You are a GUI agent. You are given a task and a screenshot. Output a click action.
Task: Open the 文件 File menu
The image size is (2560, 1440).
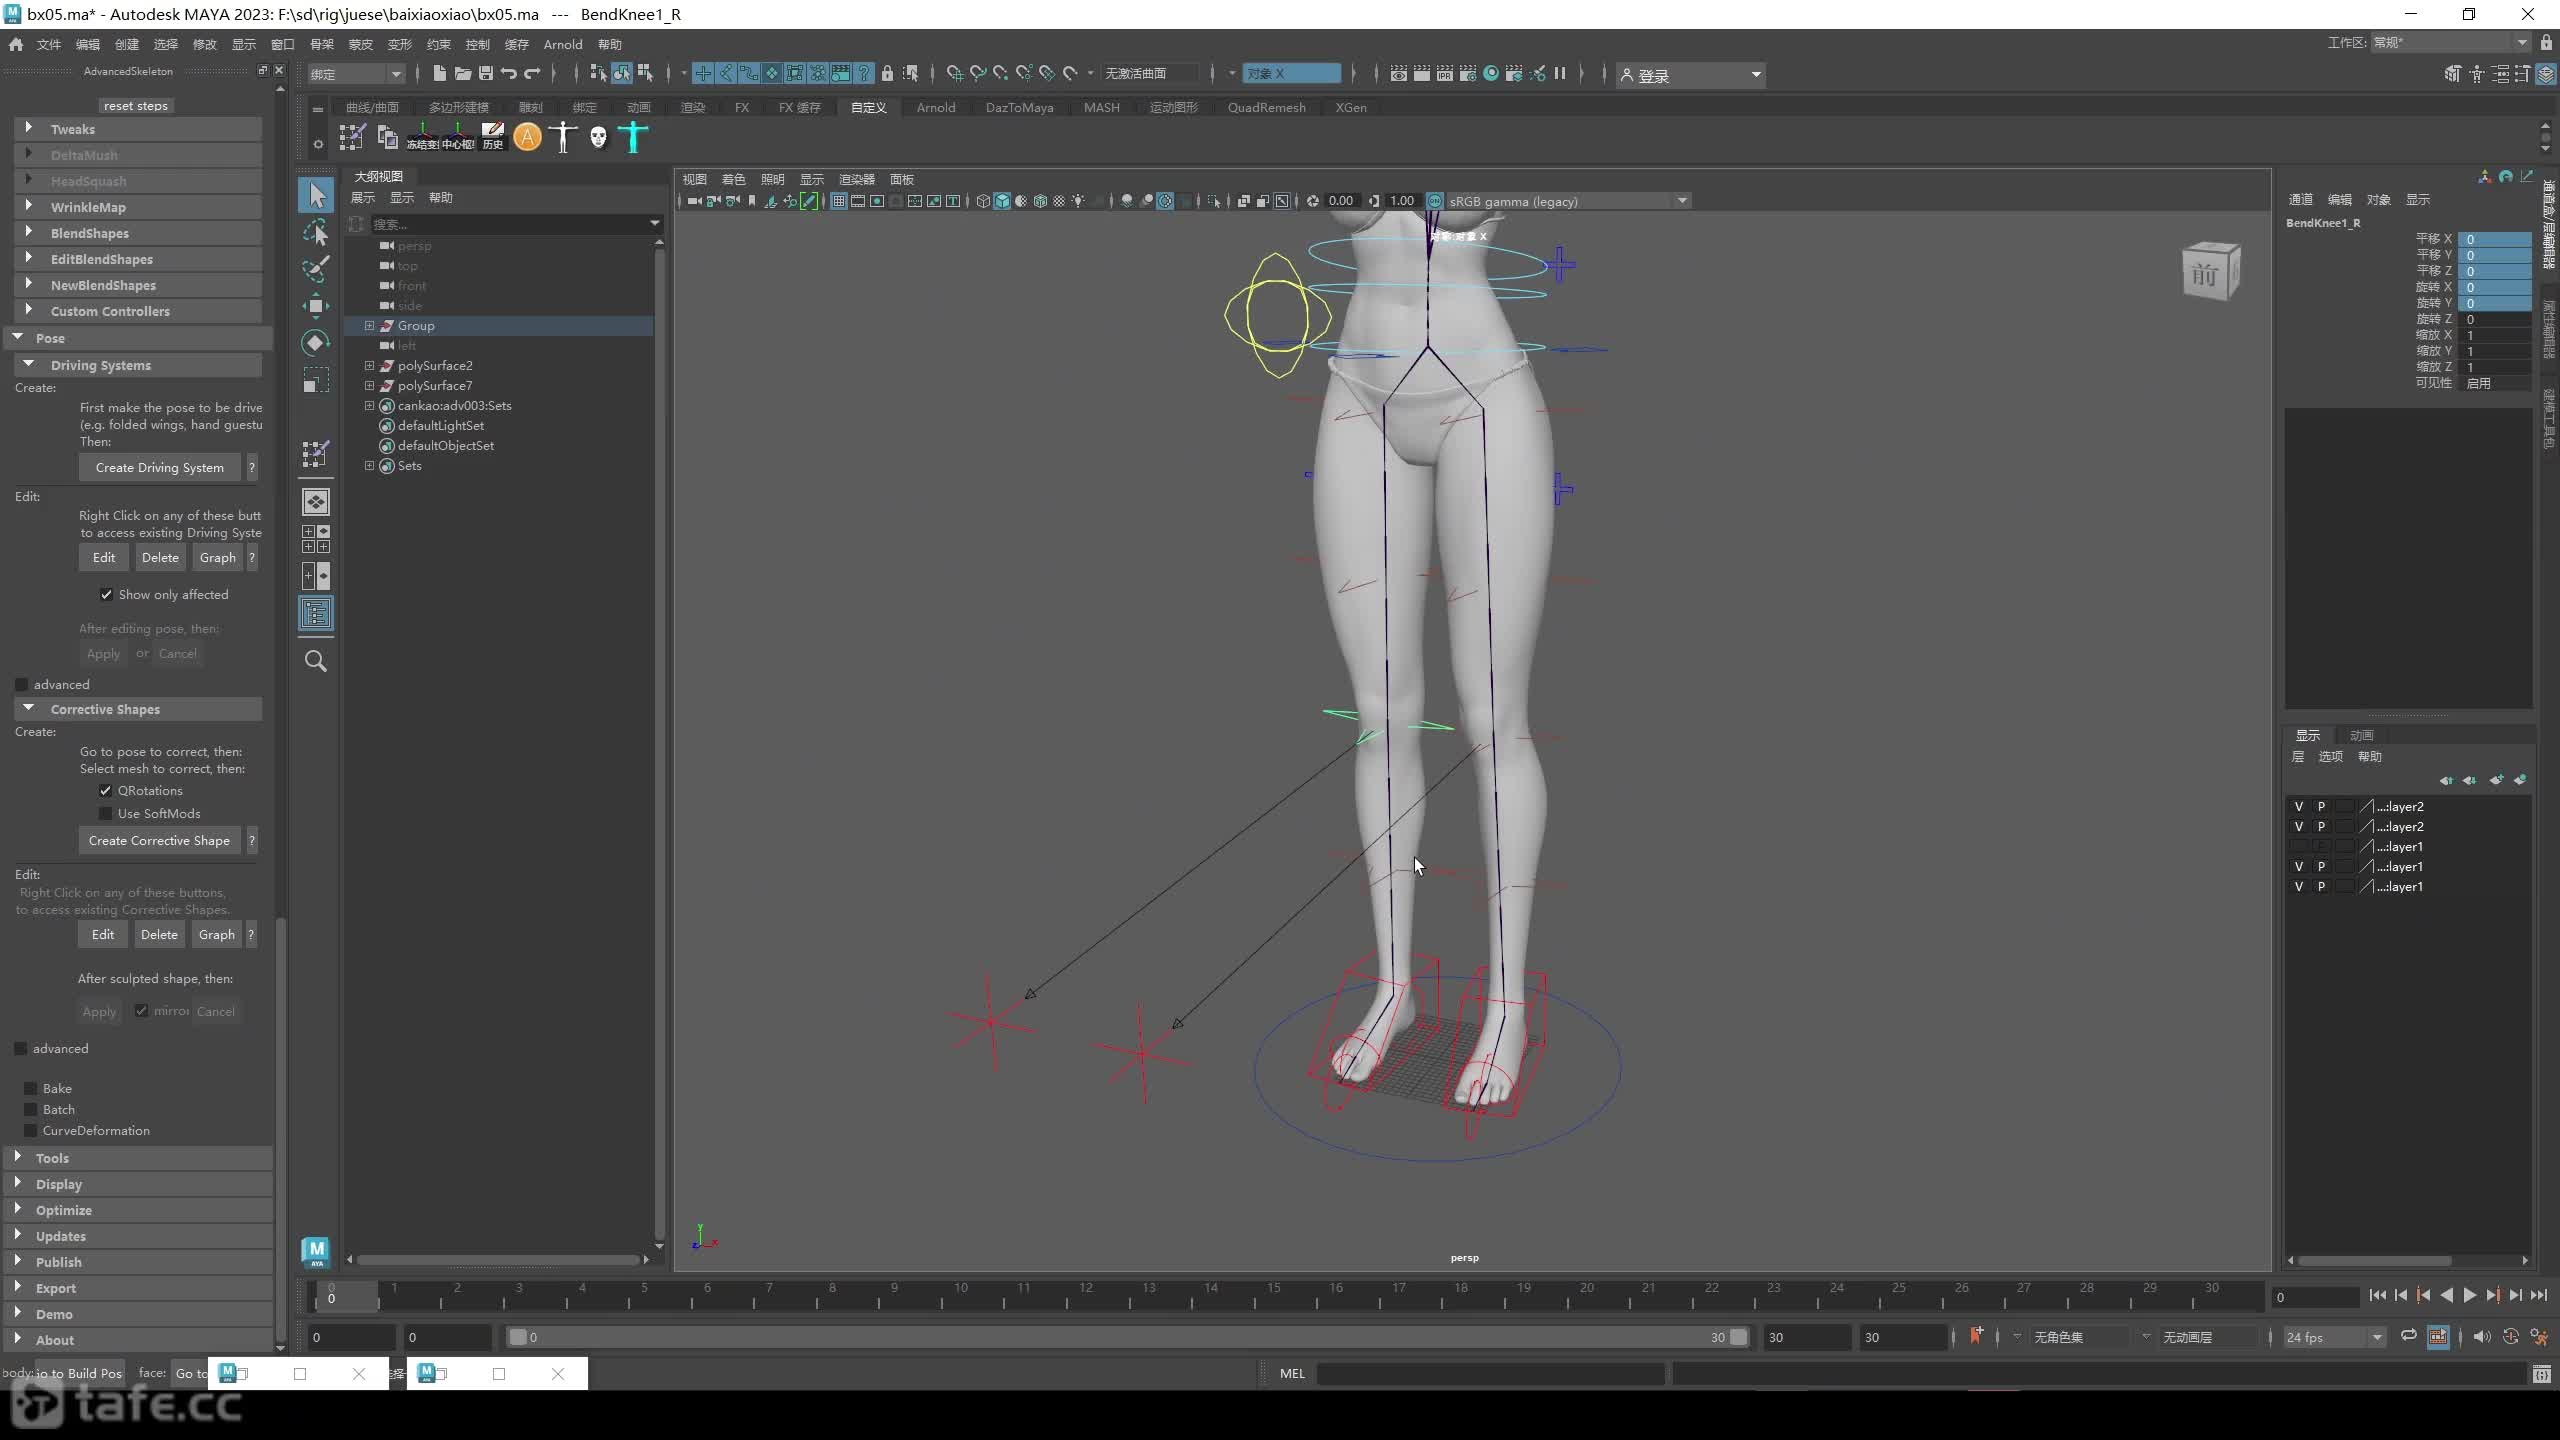coord(49,44)
